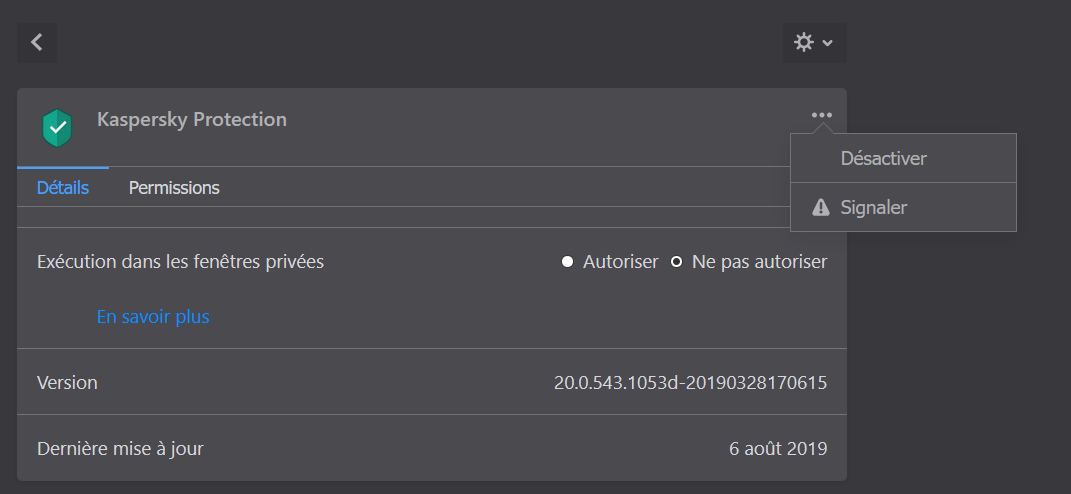Switch to the Détails tab

[63, 187]
